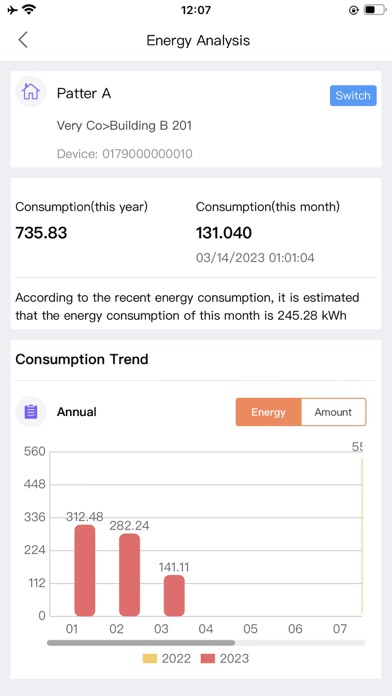The width and height of the screenshot is (392, 696).
Task: Tap the back arrow in header
Action: (x=23, y=40)
